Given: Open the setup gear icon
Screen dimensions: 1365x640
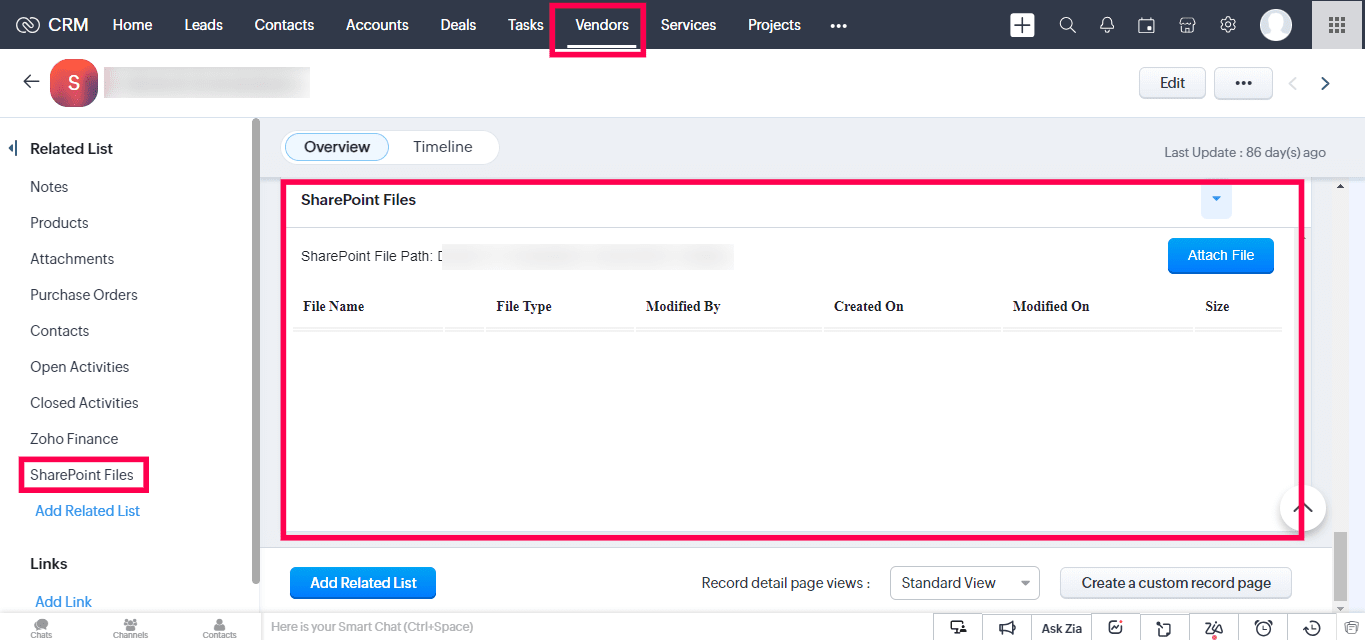Looking at the screenshot, I should point(1228,25).
